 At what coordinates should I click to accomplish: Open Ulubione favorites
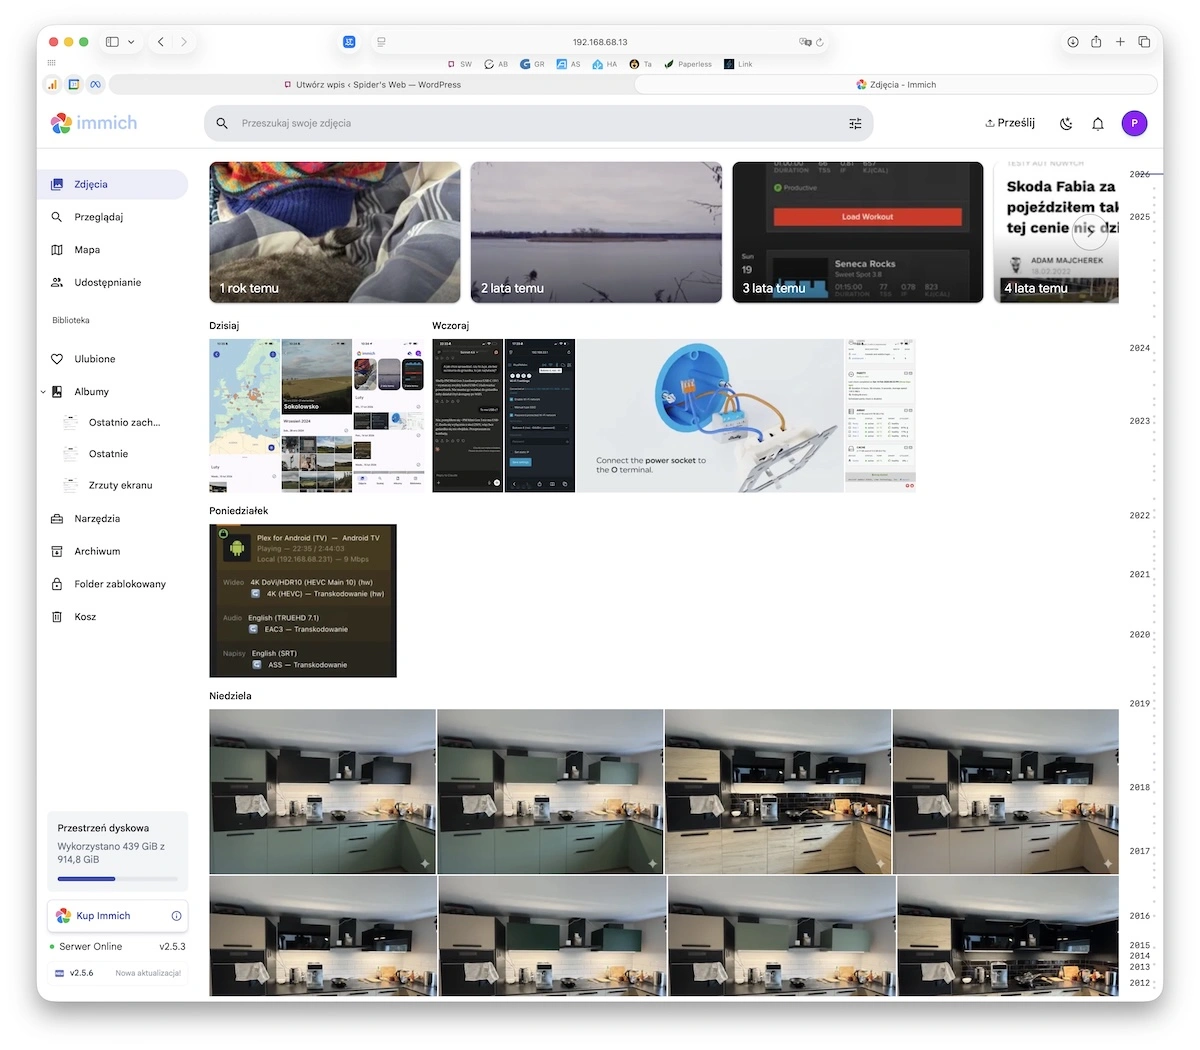tap(94, 359)
